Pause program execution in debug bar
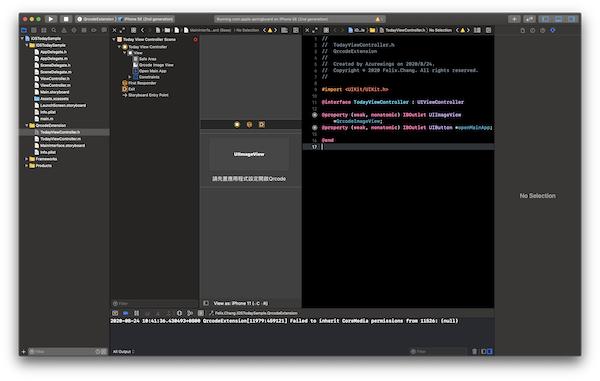The height and width of the screenshot is (381, 600). coord(136,313)
